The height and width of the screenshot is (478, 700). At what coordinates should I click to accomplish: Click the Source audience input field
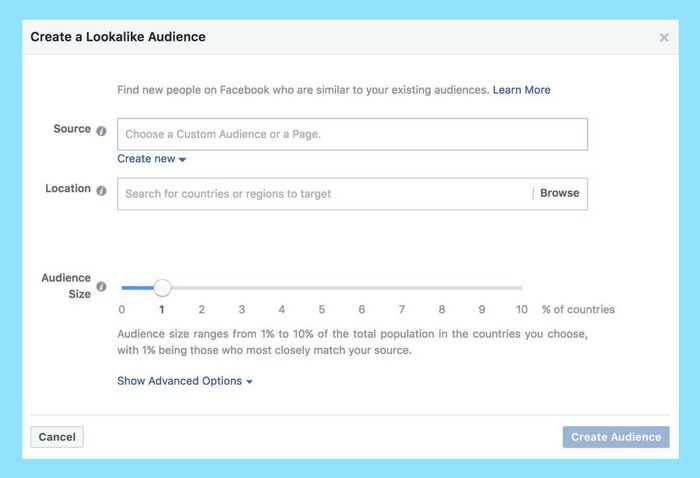click(352, 134)
